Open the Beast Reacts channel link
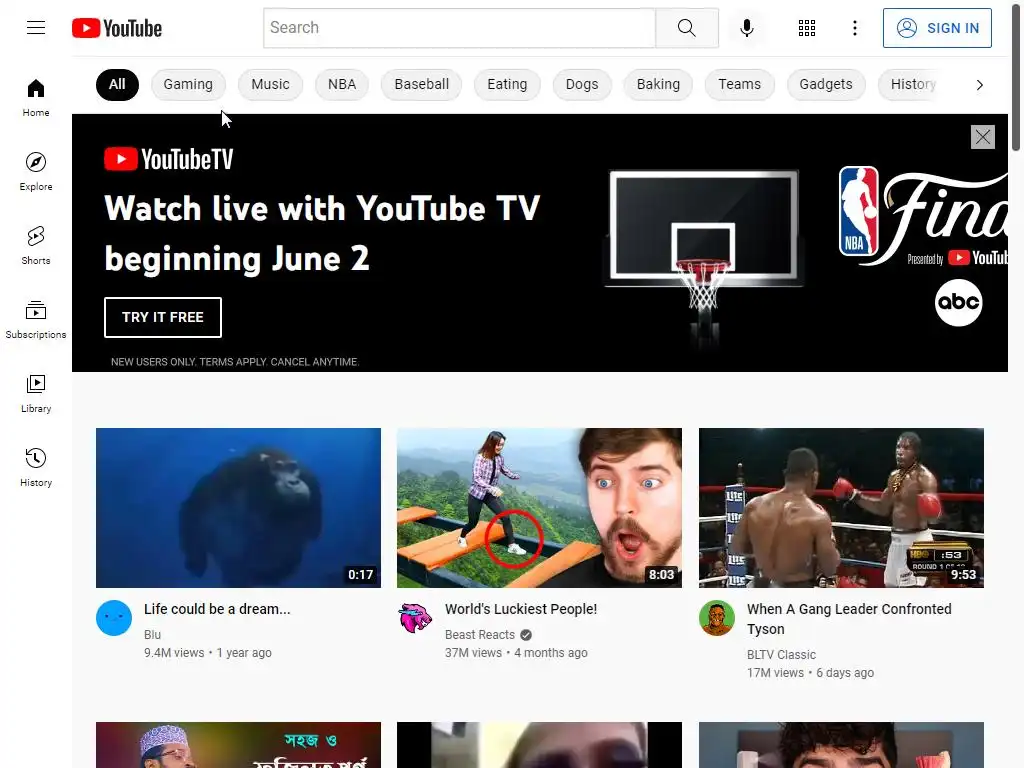This screenshot has height=768, width=1024. coord(480,635)
